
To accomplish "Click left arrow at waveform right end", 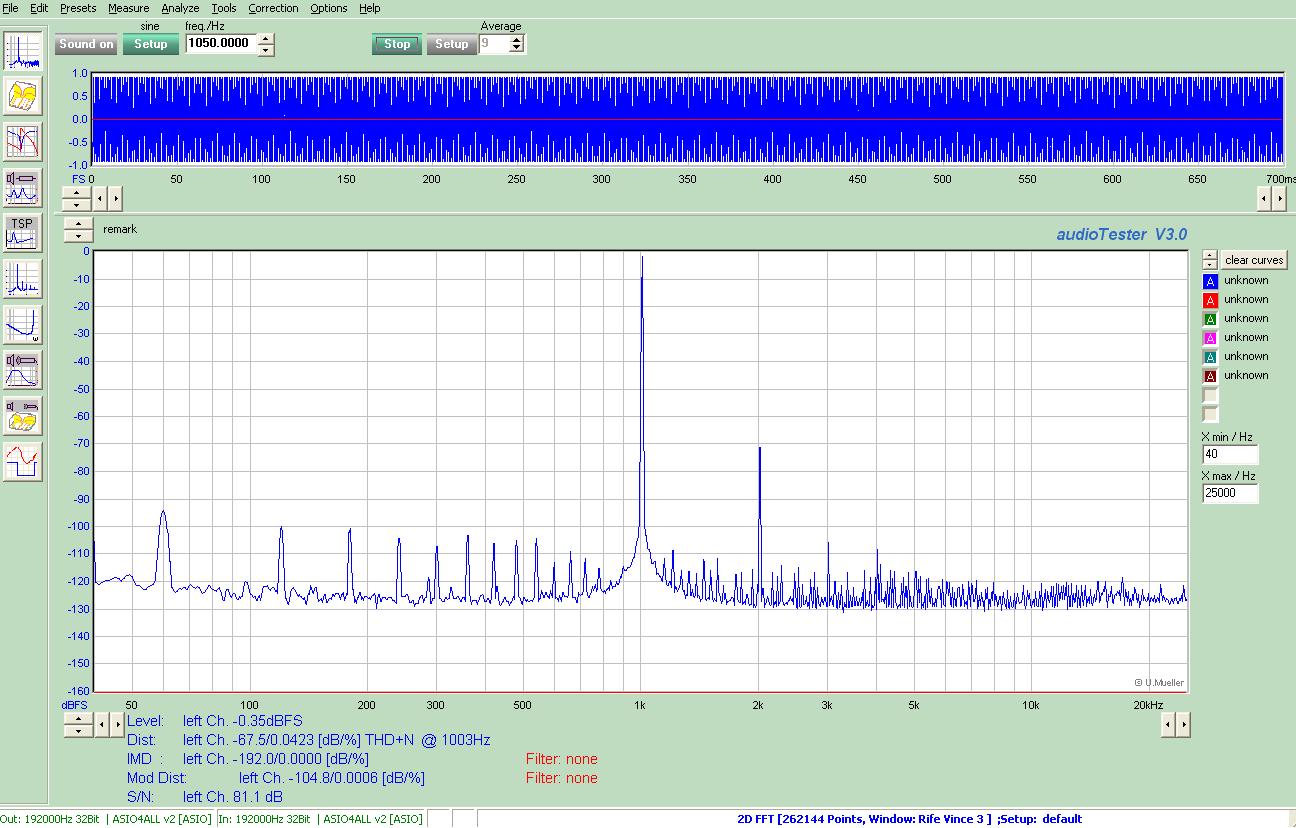I will (1265, 198).
